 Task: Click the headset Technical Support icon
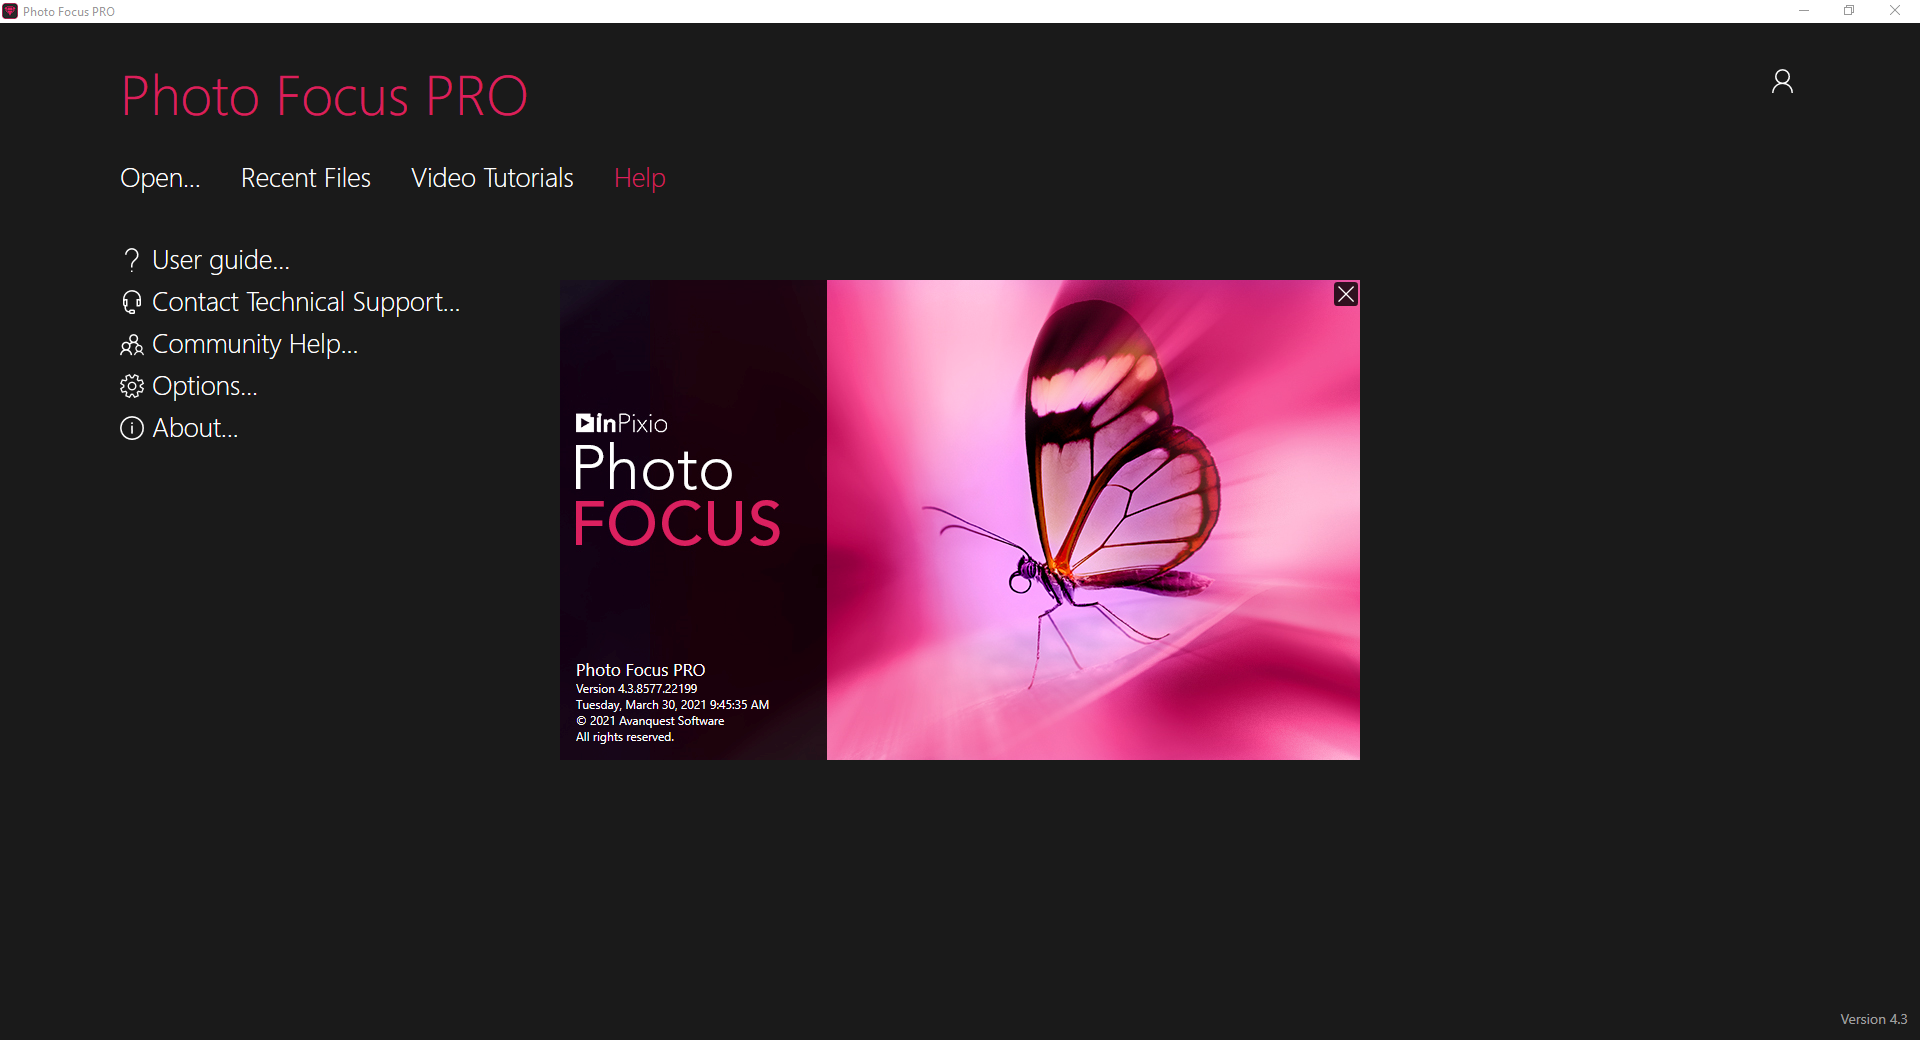pyautogui.click(x=132, y=302)
